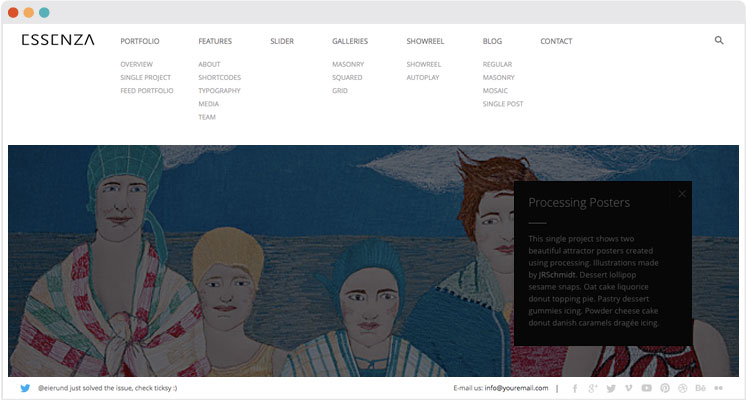Select Overview under Portfolio
This screenshot has width=746, height=401.
click(x=137, y=64)
